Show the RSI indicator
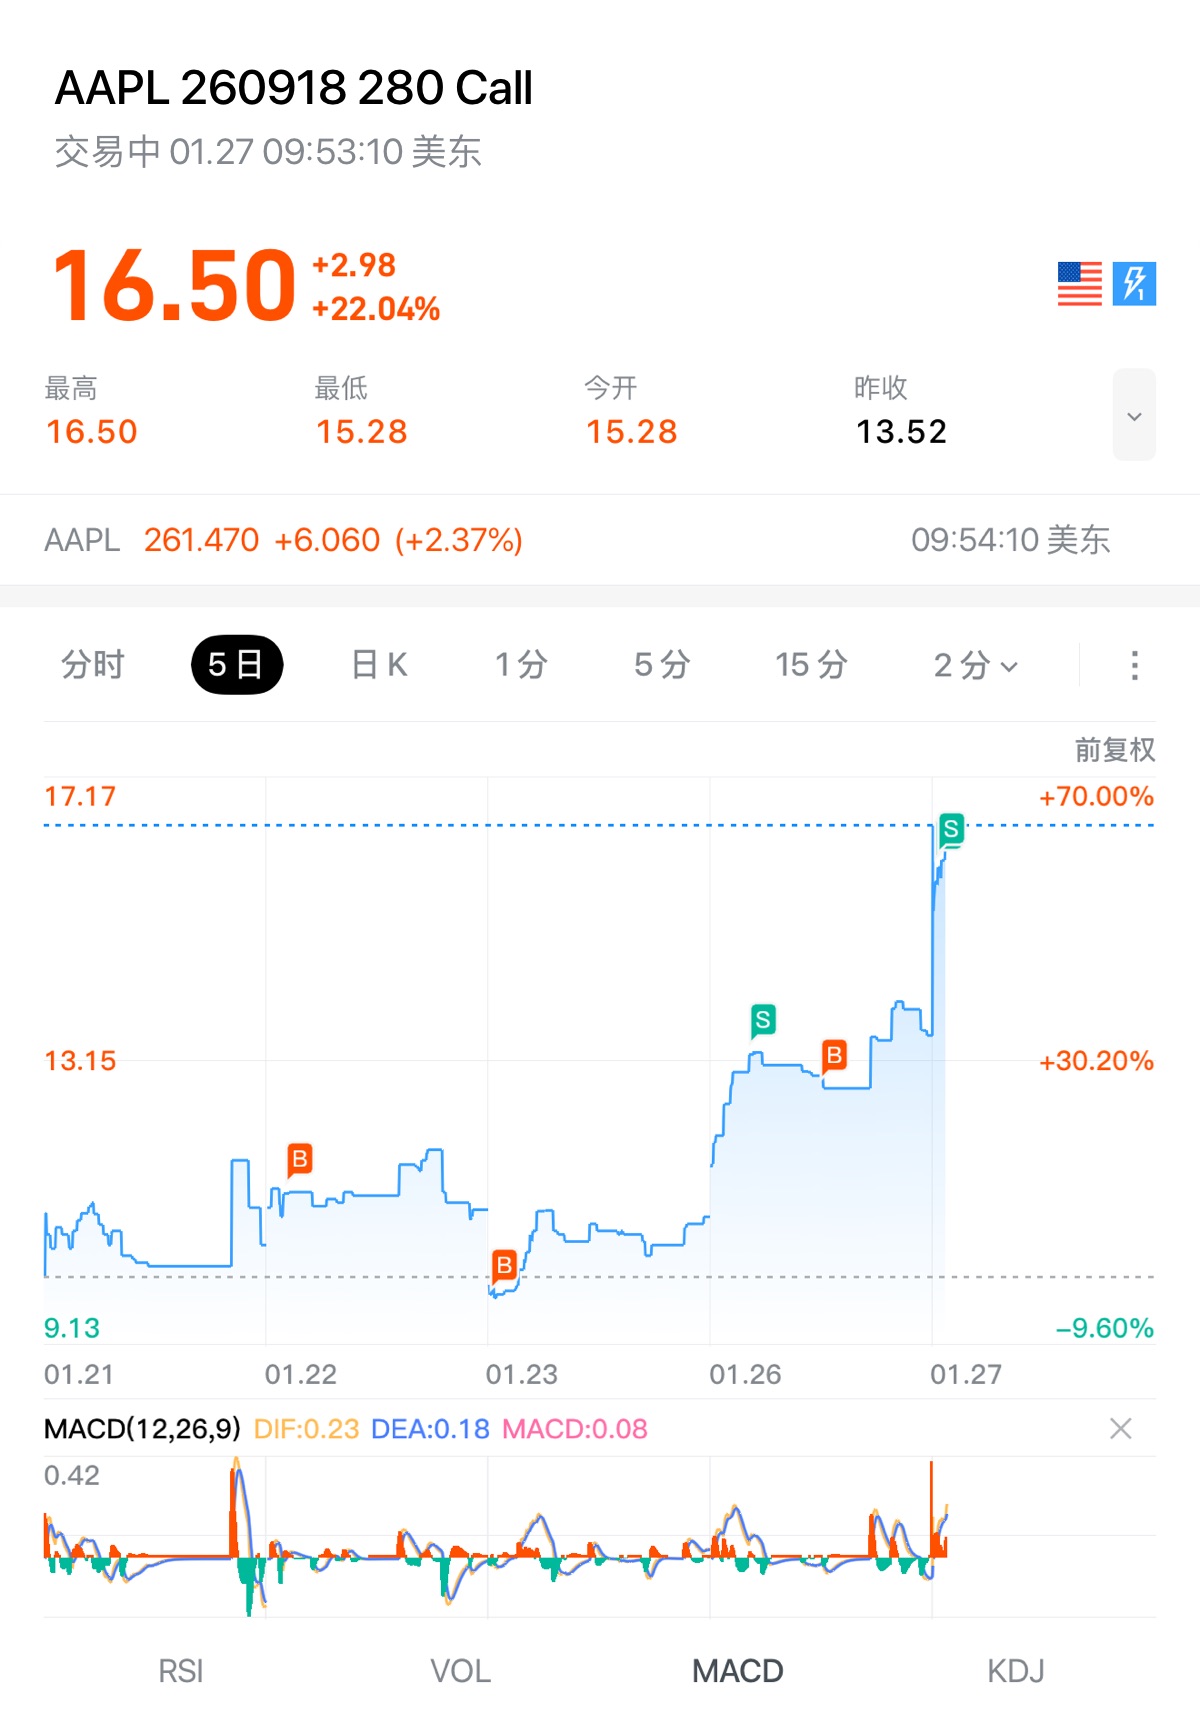The height and width of the screenshot is (1734, 1200). (181, 1671)
